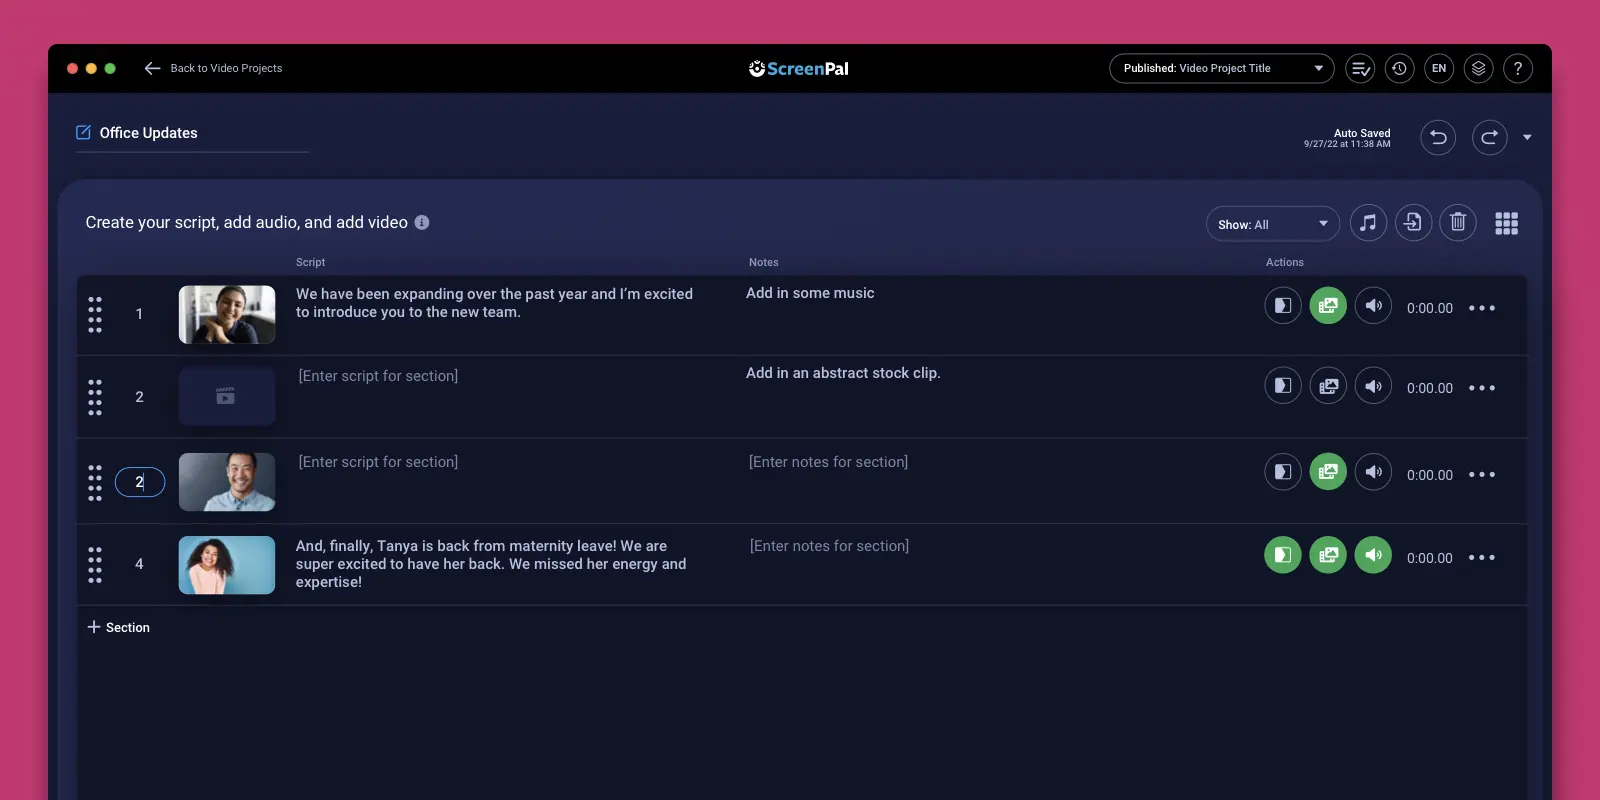Viewport: 1600px width, 800px height.
Task: Open the Published Video Project Title dropdown
Action: tap(1221, 68)
